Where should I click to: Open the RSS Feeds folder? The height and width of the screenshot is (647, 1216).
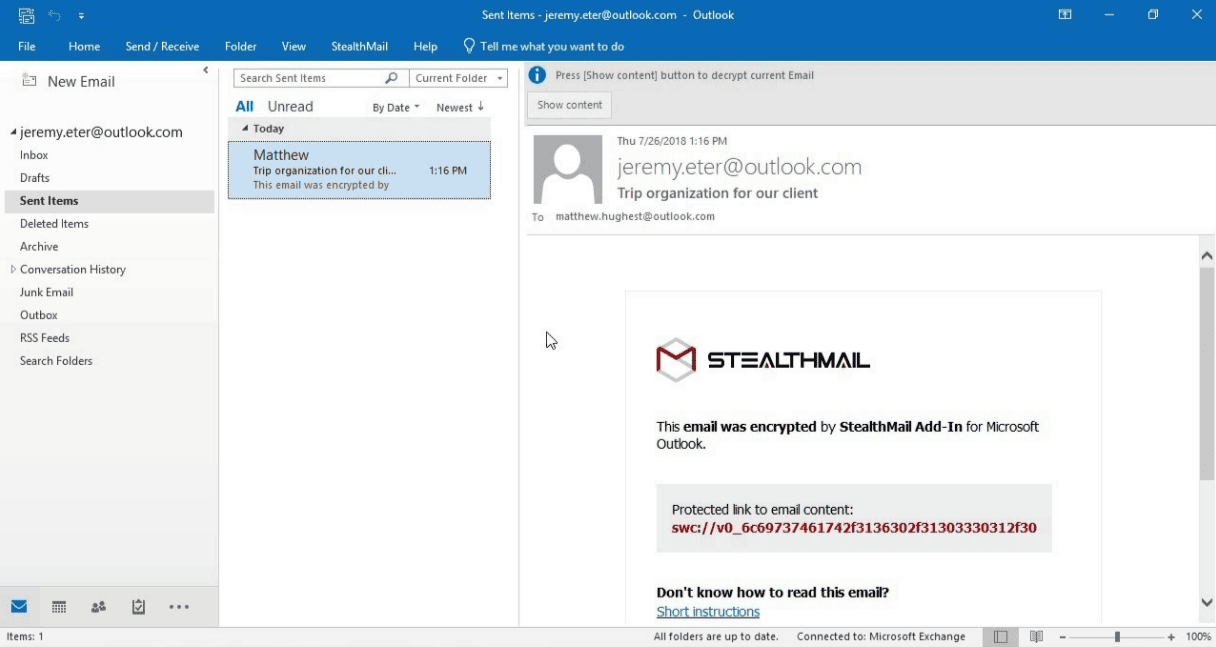coord(45,338)
